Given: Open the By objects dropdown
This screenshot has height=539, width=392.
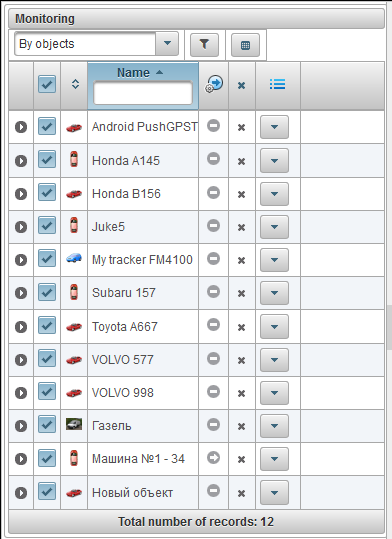Looking at the screenshot, I should pos(97,44).
